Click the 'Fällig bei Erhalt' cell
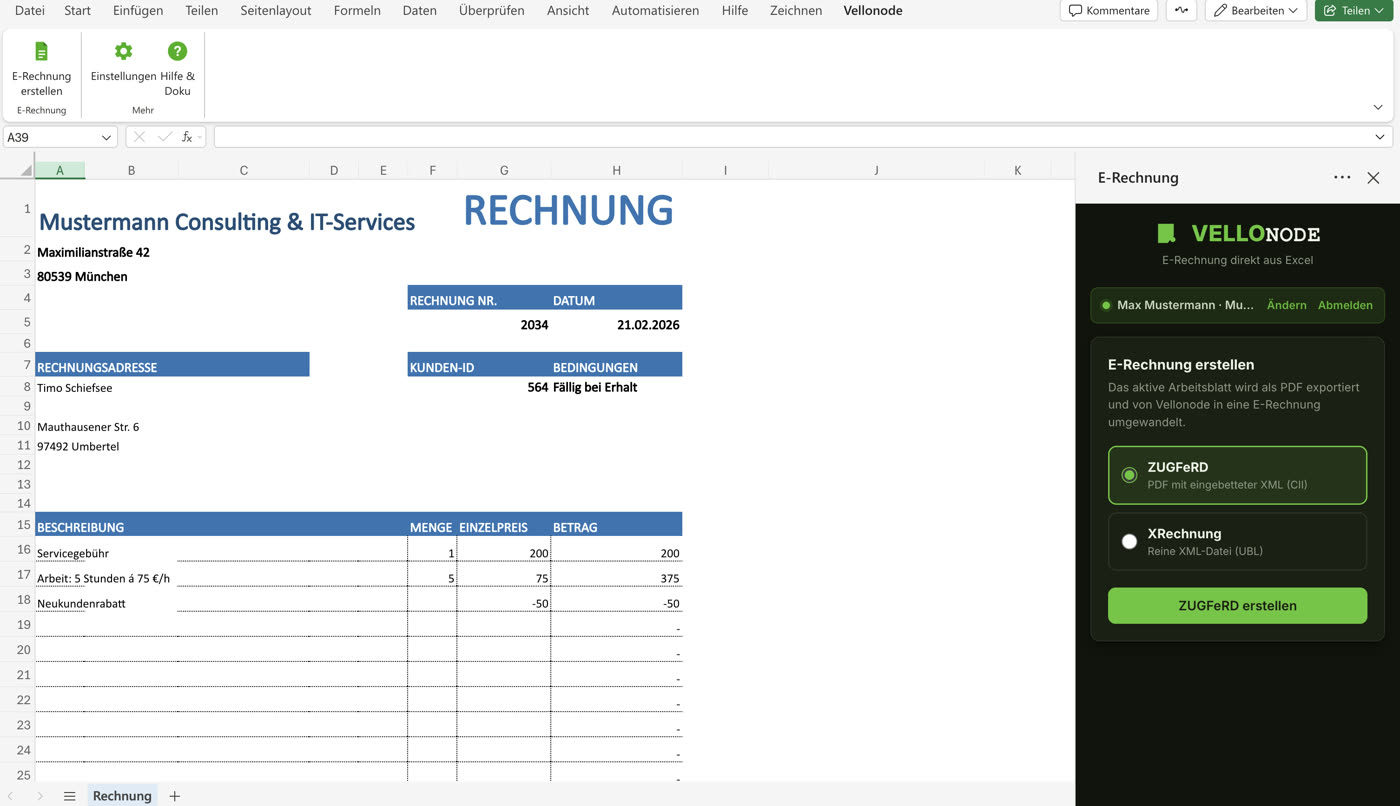The width and height of the screenshot is (1400, 806). (616, 387)
